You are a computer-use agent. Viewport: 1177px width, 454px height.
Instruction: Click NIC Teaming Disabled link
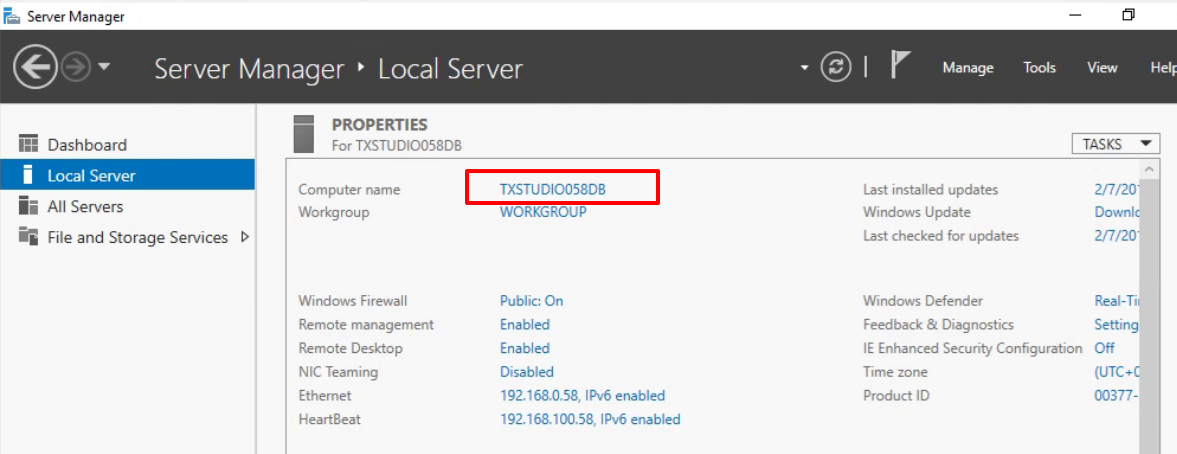527,371
